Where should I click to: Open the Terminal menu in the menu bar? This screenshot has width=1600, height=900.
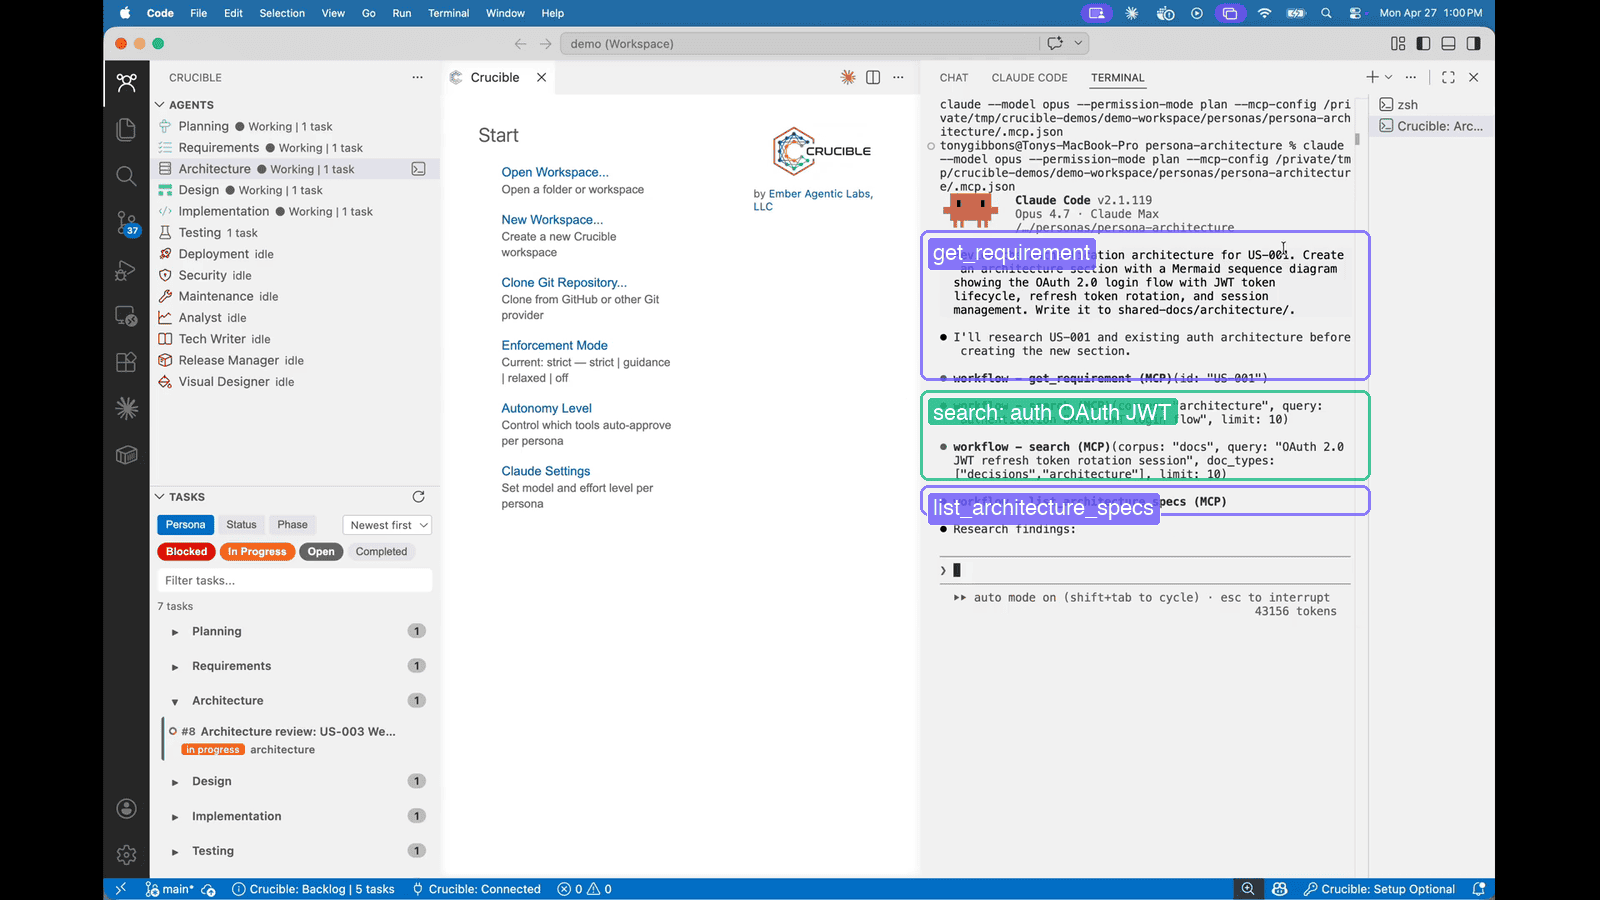click(x=448, y=13)
